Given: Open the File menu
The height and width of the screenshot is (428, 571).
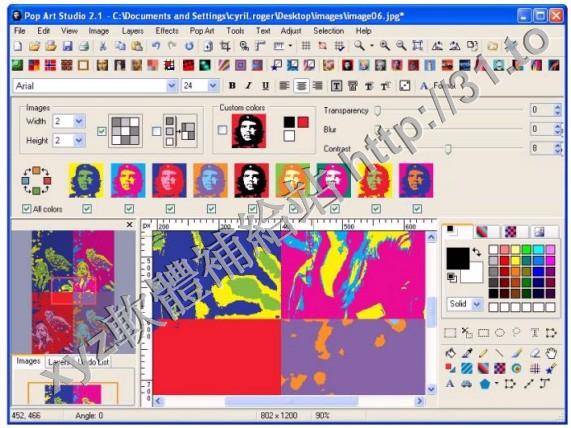Looking at the screenshot, I should [20, 31].
